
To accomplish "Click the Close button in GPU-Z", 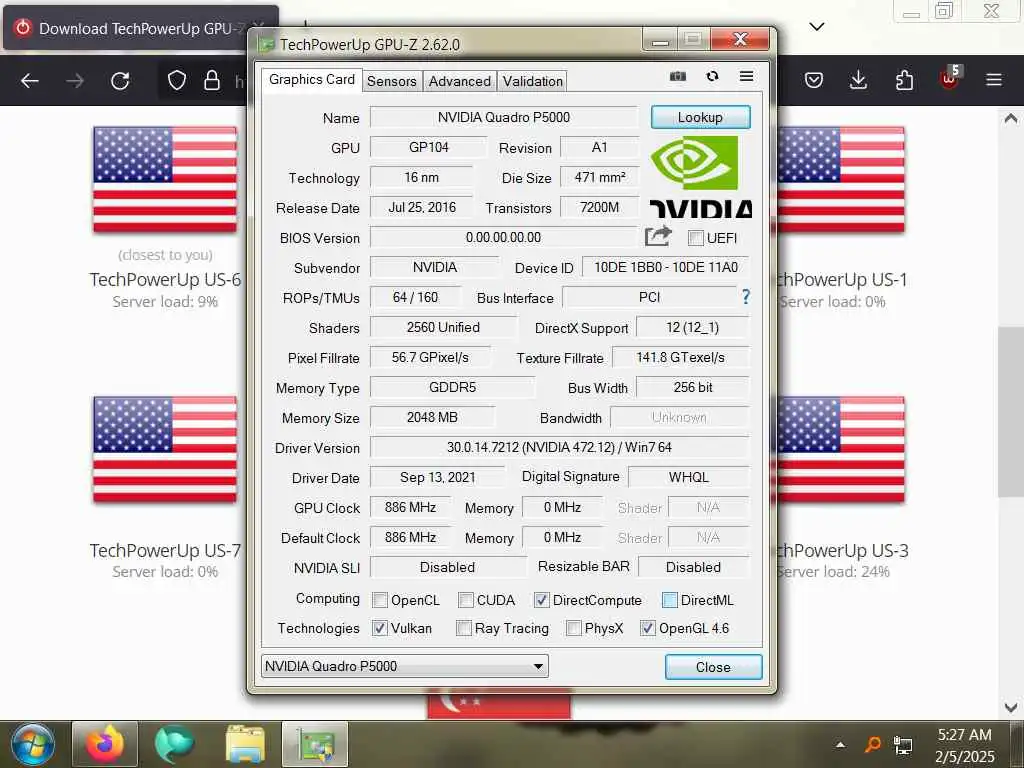I will 713,667.
